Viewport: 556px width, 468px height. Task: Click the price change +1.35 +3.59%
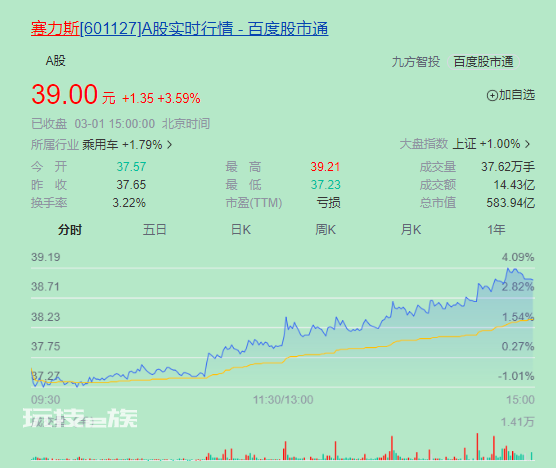(x=161, y=98)
